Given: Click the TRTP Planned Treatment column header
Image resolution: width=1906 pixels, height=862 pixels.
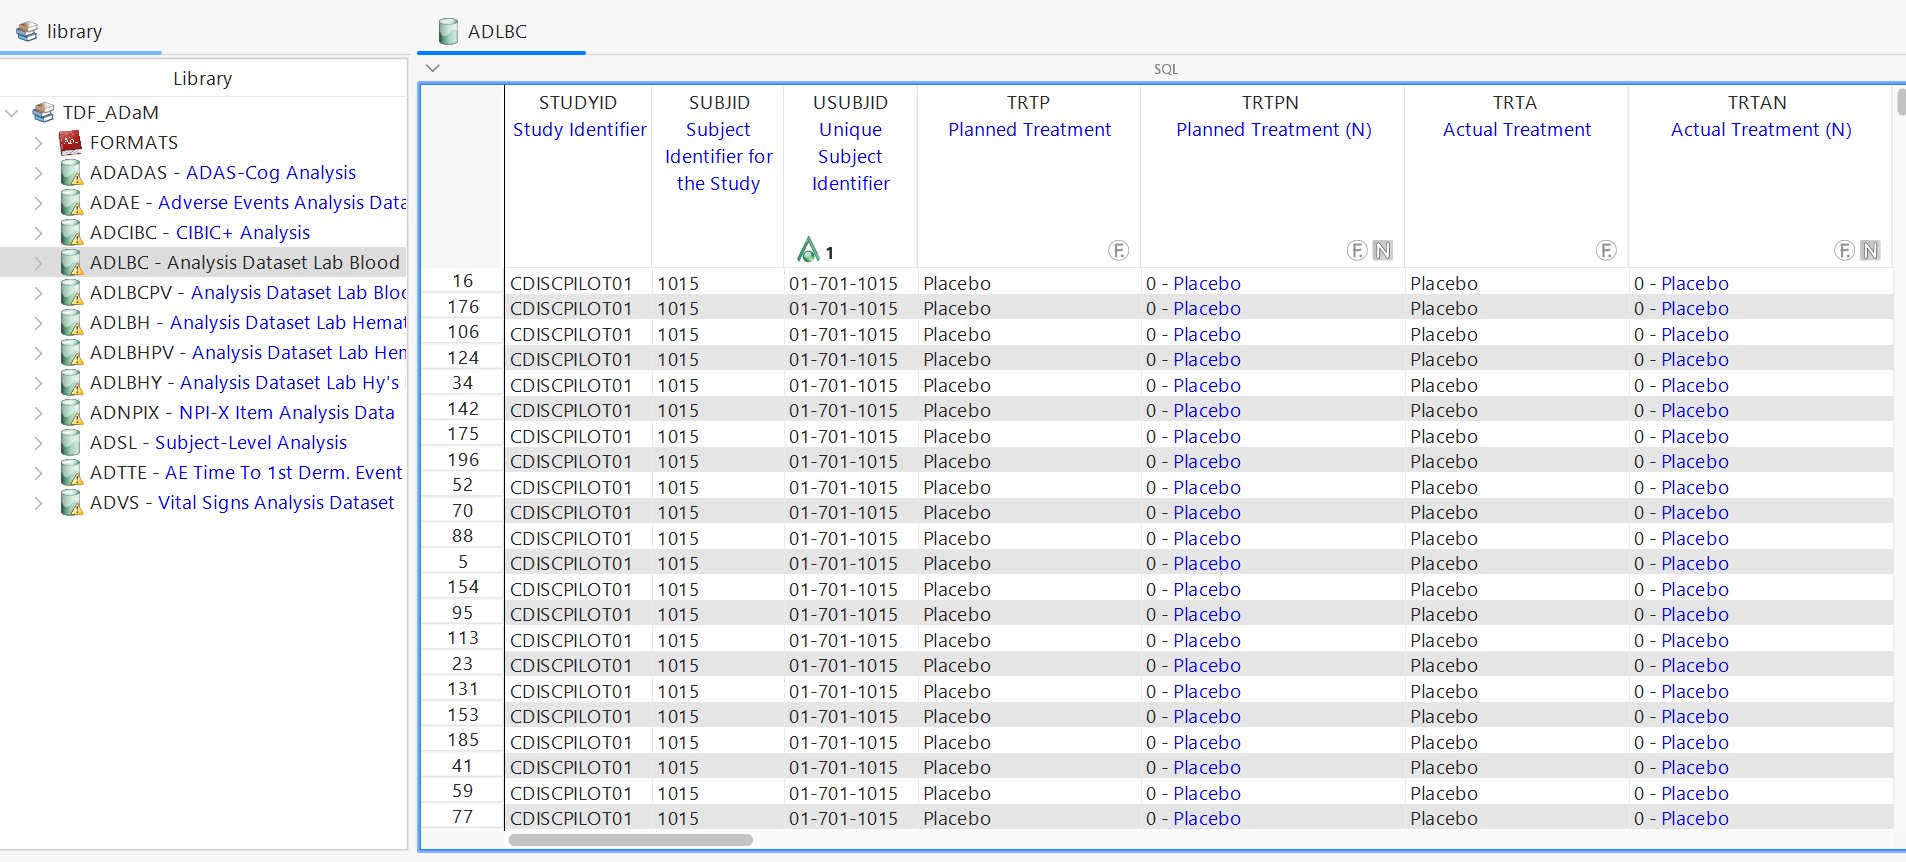Looking at the screenshot, I should 1029,175.
